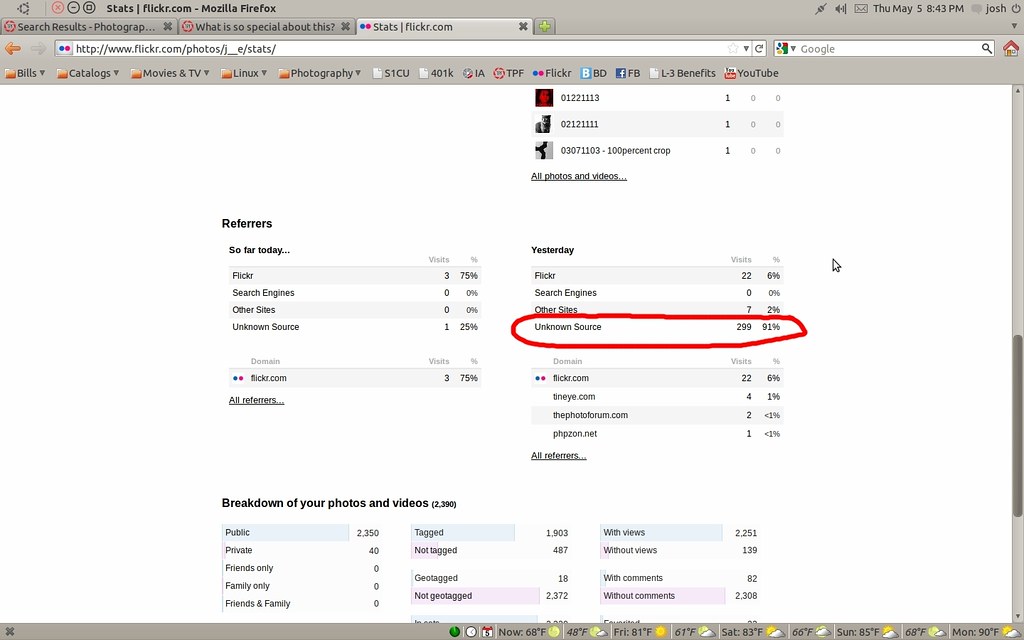
Task: Open the Photography bookmark folder
Action: coord(319,73)
